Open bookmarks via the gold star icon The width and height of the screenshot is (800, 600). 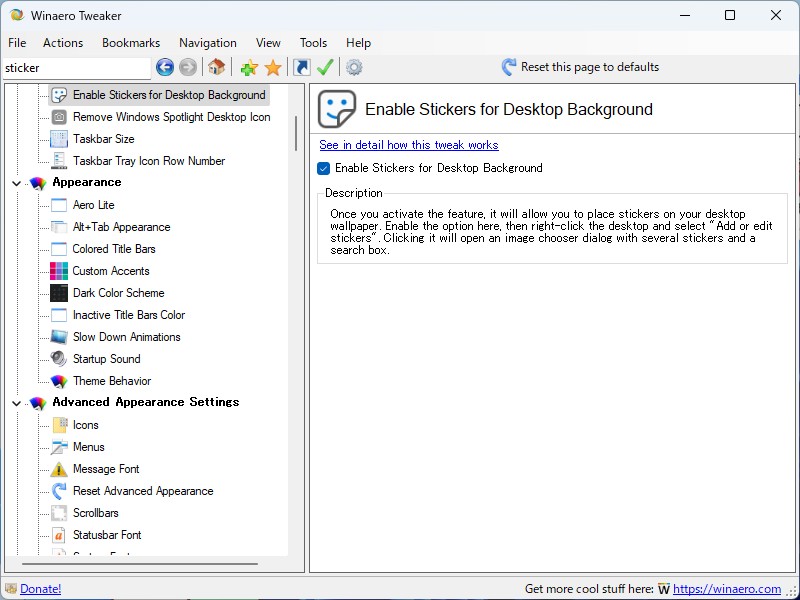(x=273, y=67)
